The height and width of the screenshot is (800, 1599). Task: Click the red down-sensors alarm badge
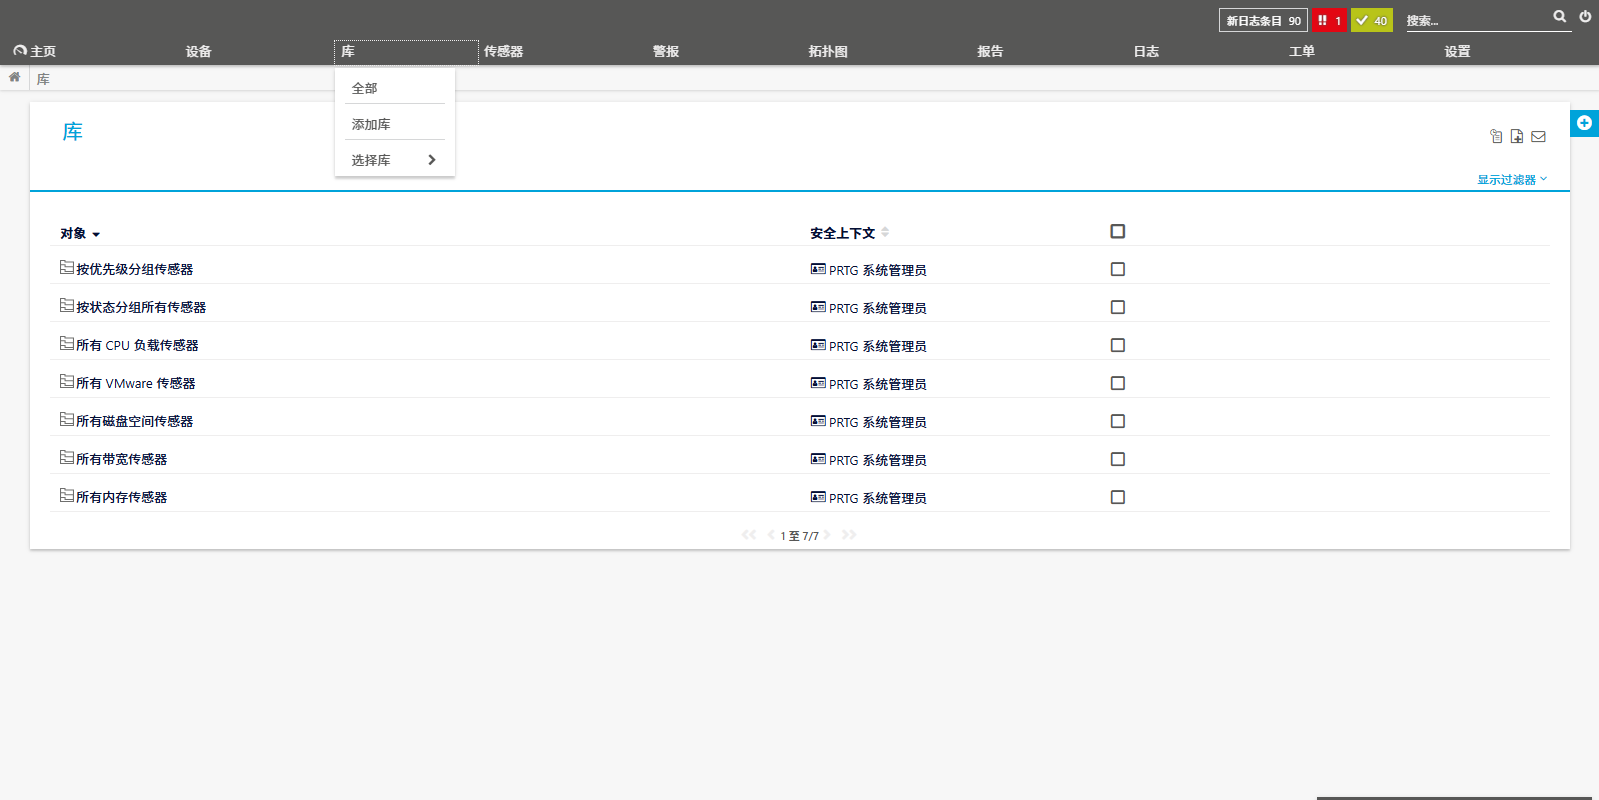[1329, 20]
